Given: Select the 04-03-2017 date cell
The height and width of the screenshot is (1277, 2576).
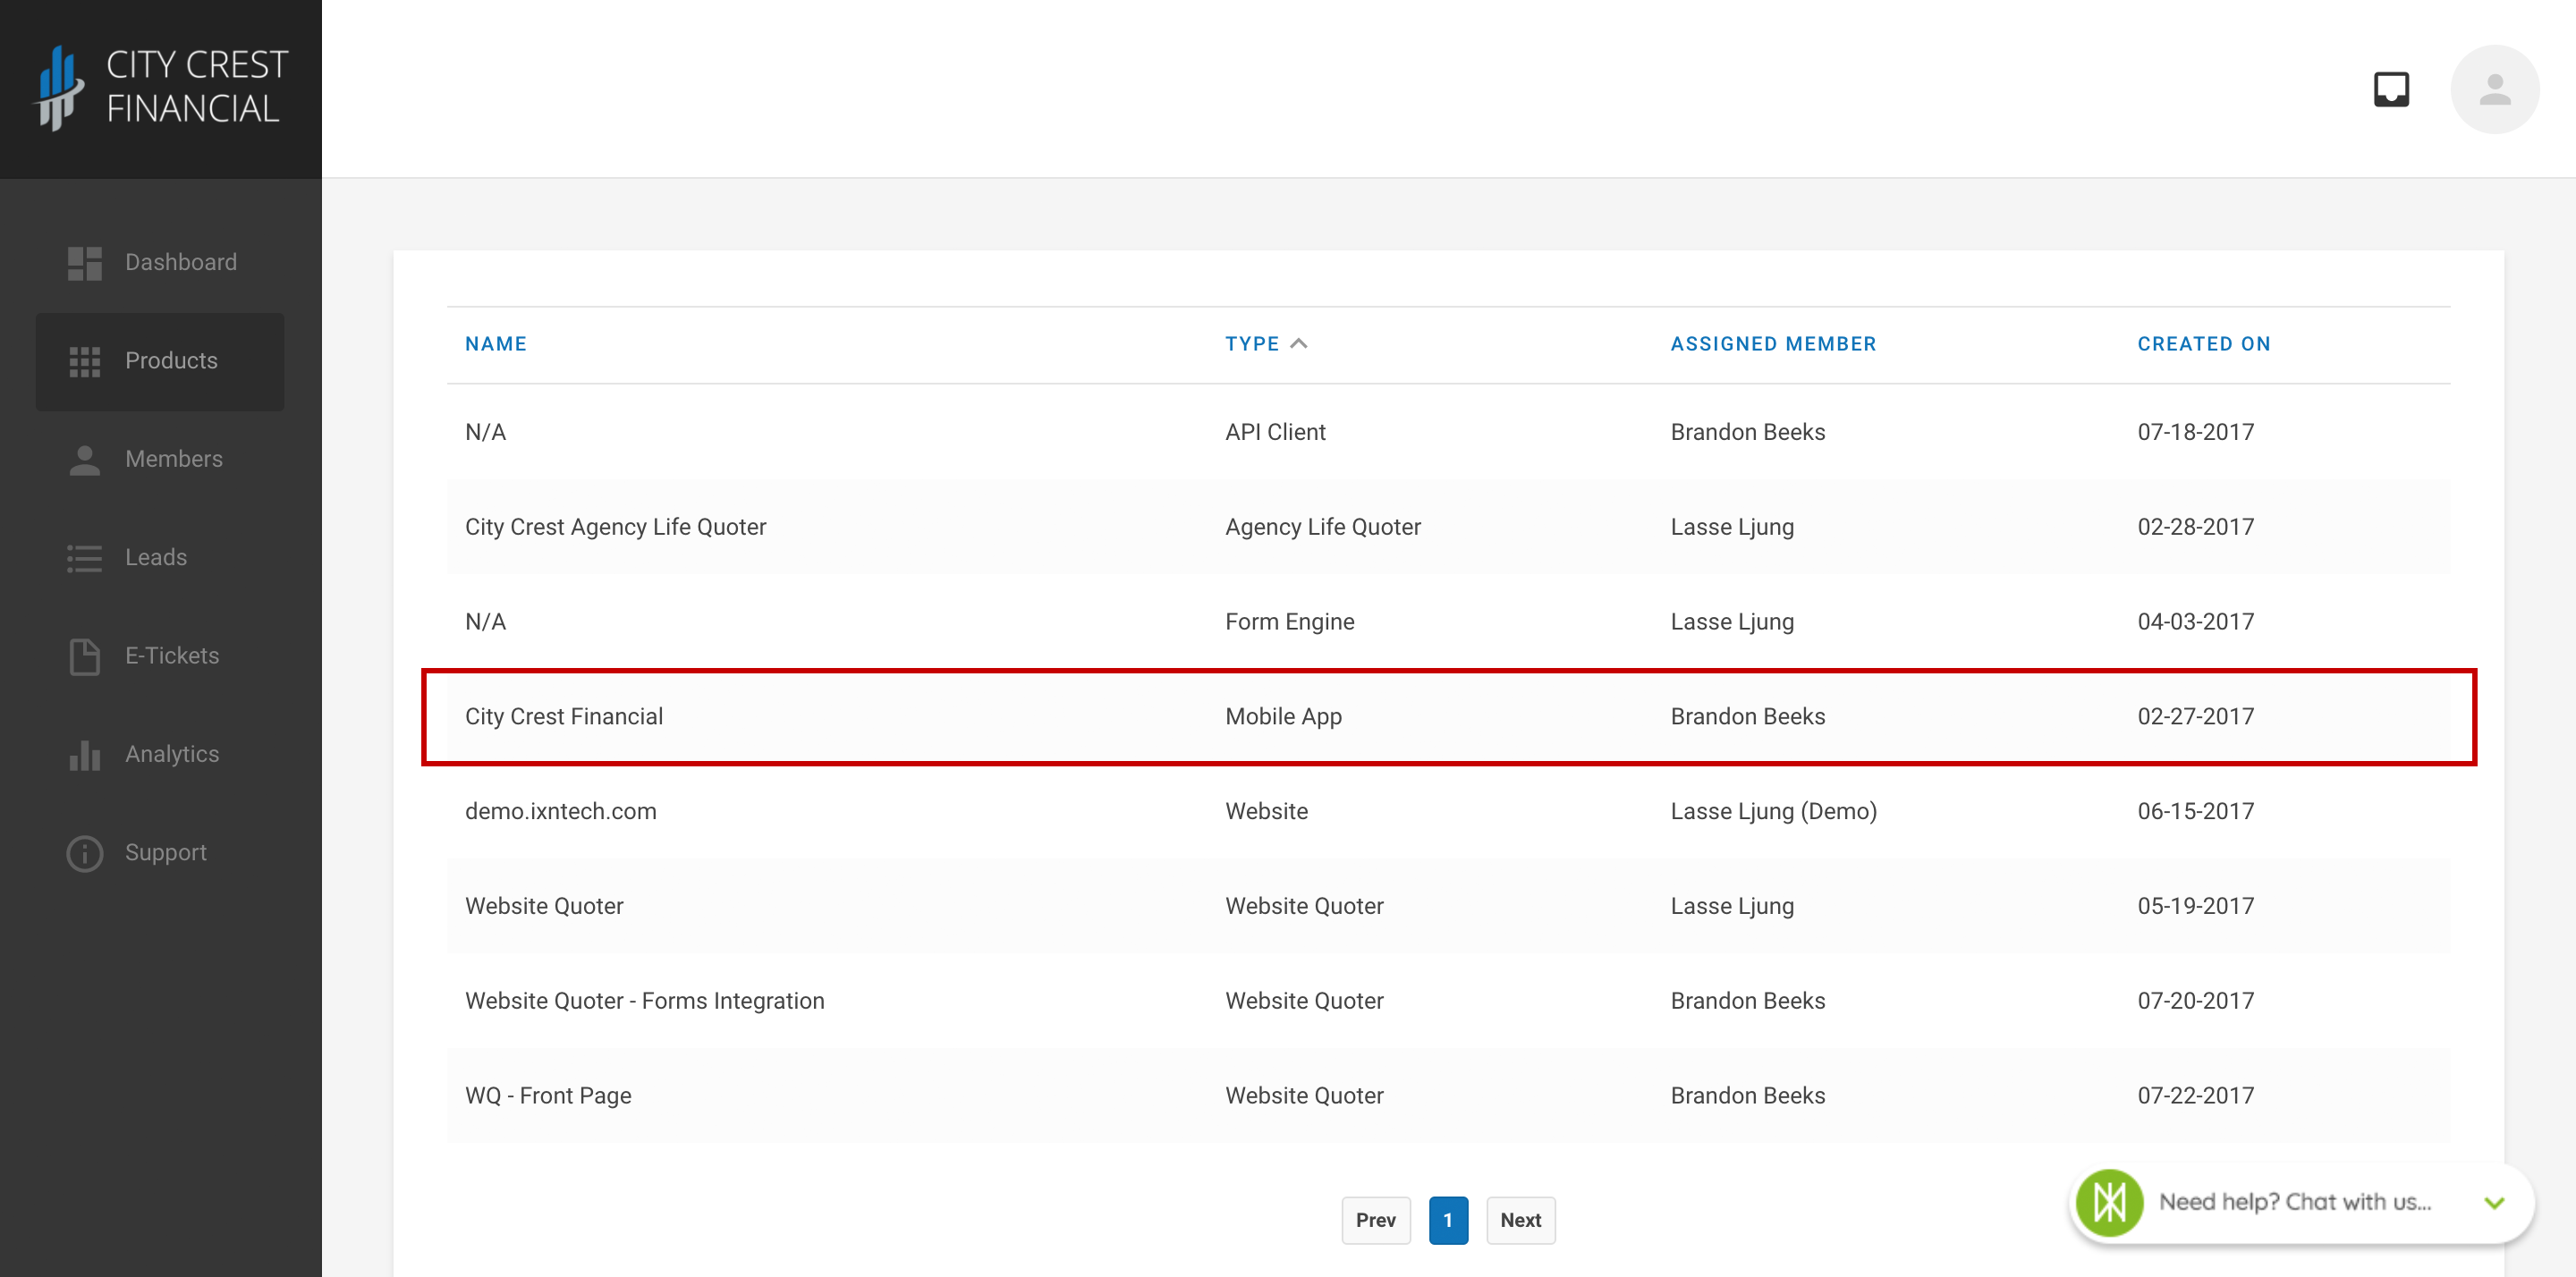Looking at the screenshot, I should [x=2195, y=622].
